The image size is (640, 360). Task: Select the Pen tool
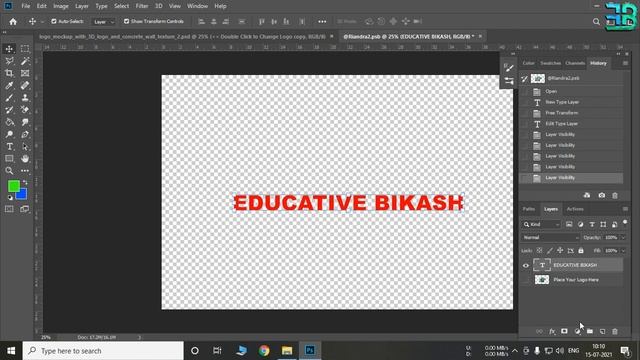pos(25,134)
